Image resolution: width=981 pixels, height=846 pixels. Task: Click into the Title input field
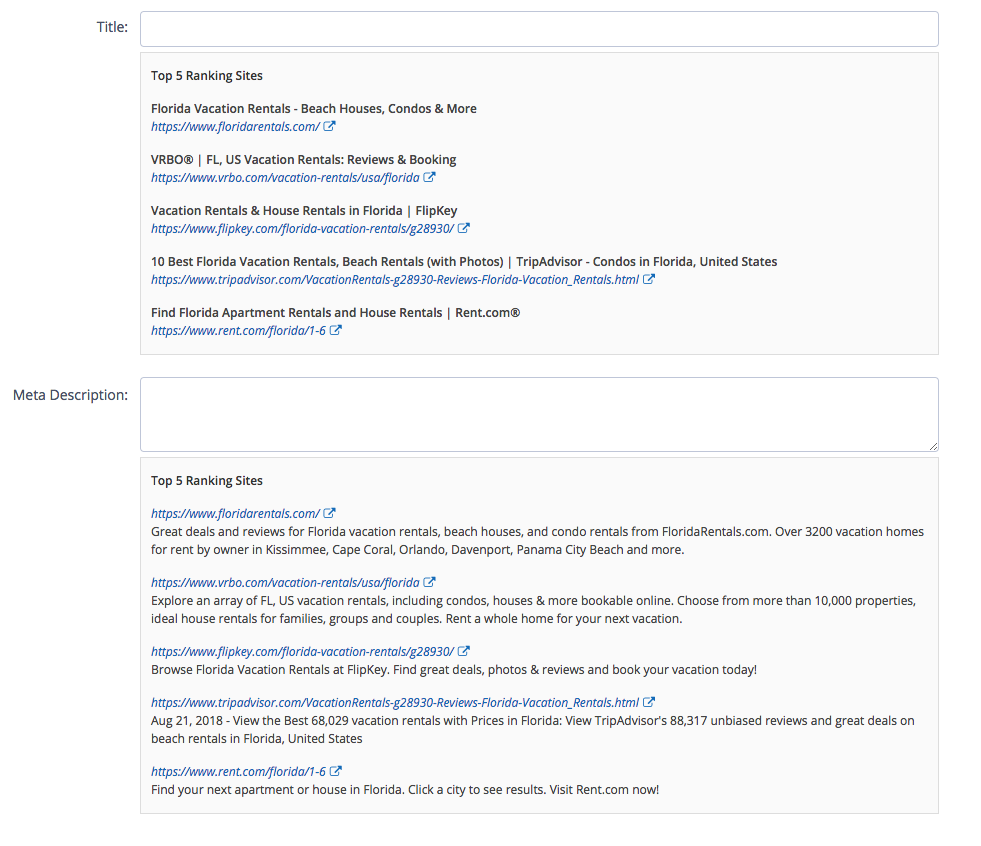click(x=539, y=29)
